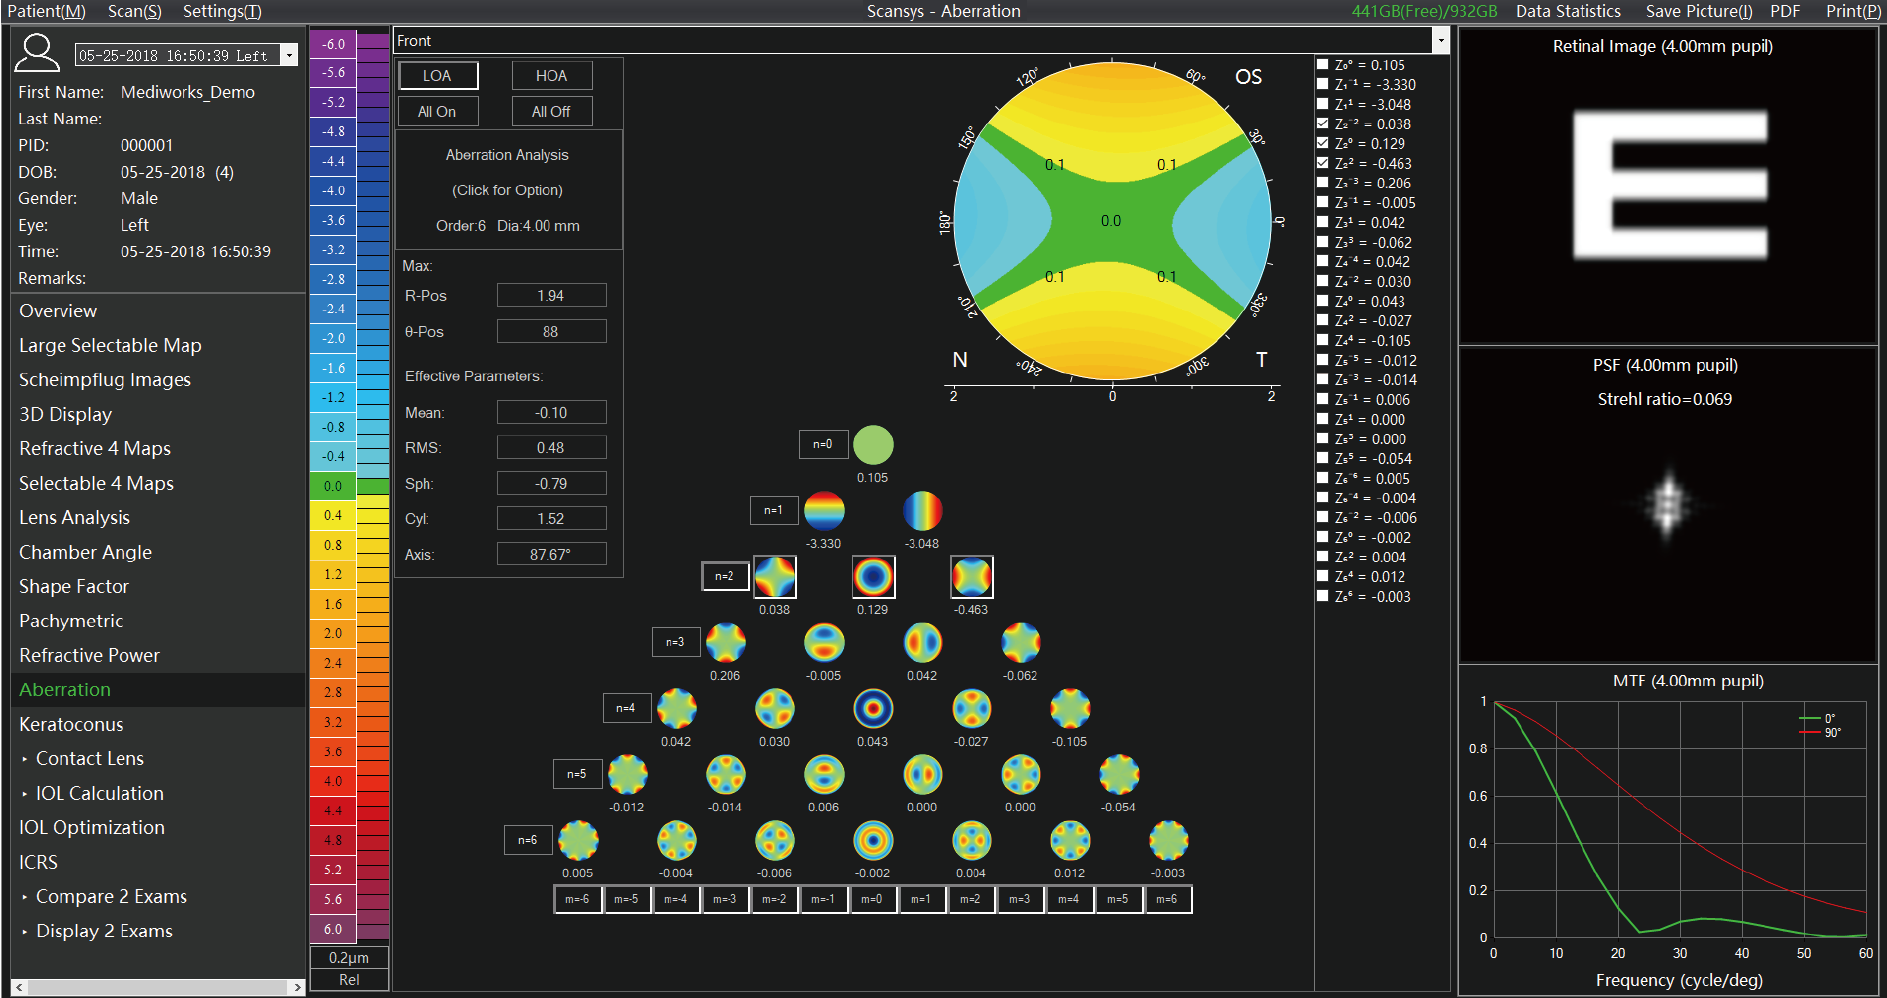This screenshot has width=1887, height=998.
Task: Select the Zernike icon valued -3.048
Action: pos(922,511)
